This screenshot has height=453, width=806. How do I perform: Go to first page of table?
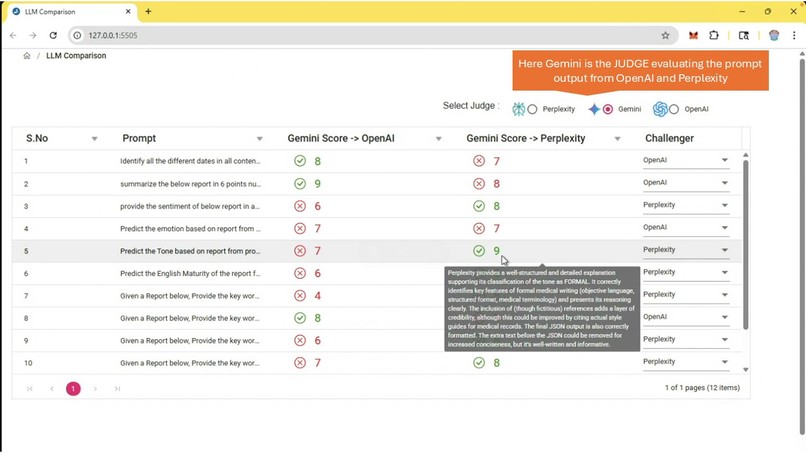pyautogui.click(x=30, y=389)
